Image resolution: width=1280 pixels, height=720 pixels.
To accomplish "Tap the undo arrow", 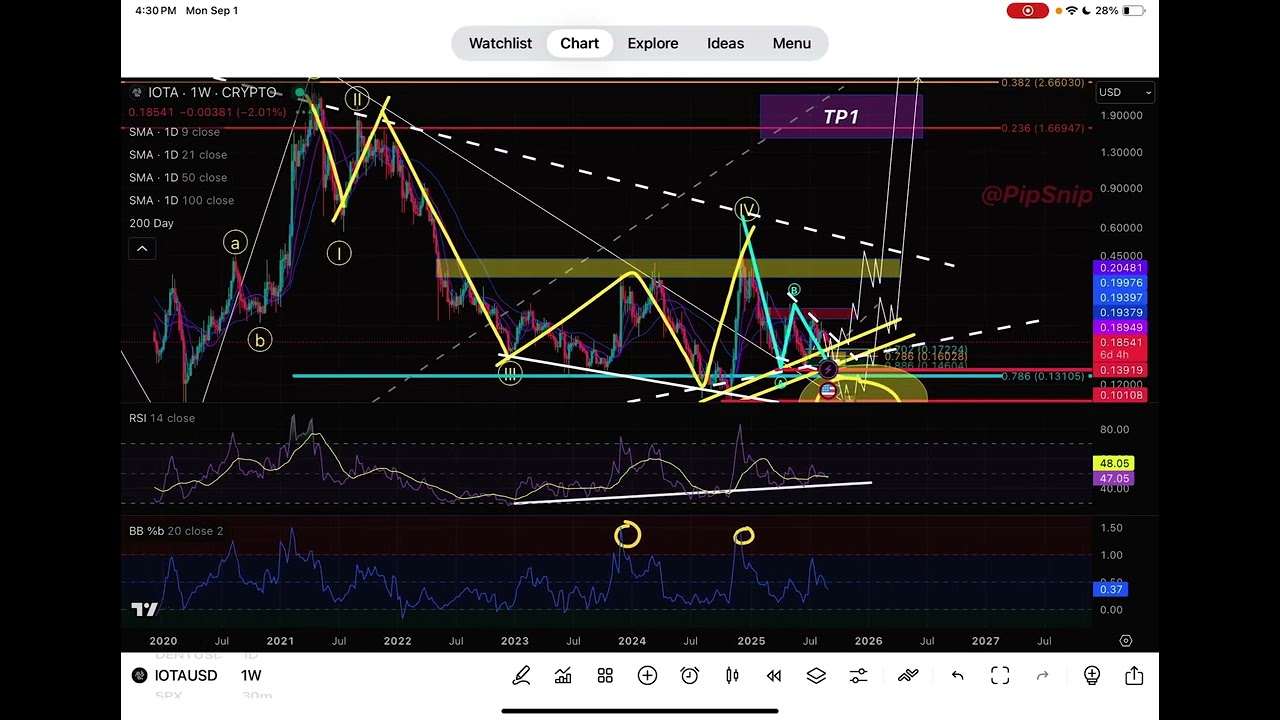I will pos(957,676).
